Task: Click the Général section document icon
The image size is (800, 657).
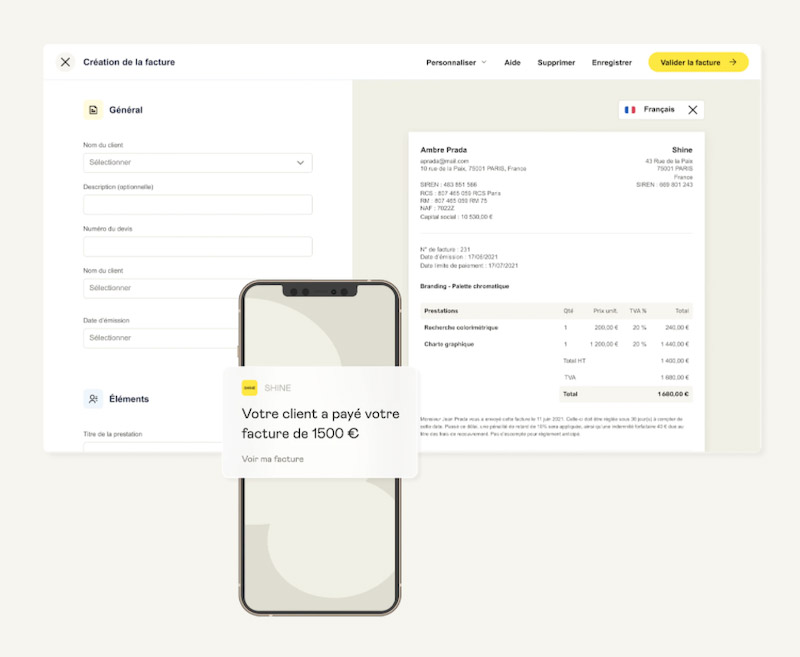Action: pyautogui.click(x=93, y=110)
